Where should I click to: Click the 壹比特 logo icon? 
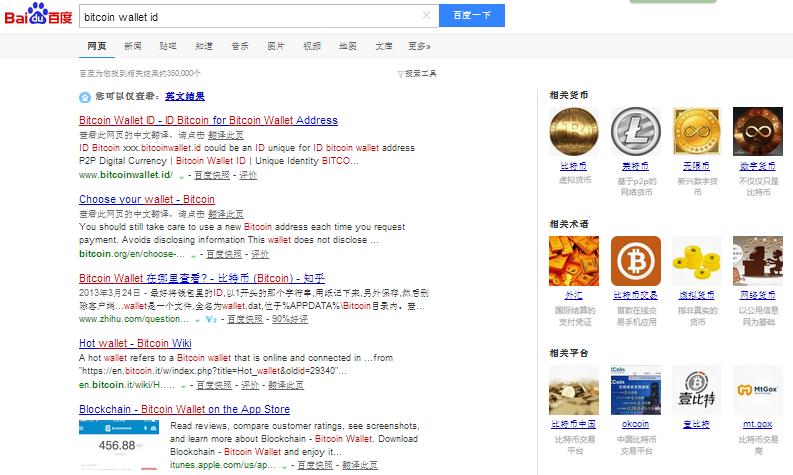tap(697, 390)
